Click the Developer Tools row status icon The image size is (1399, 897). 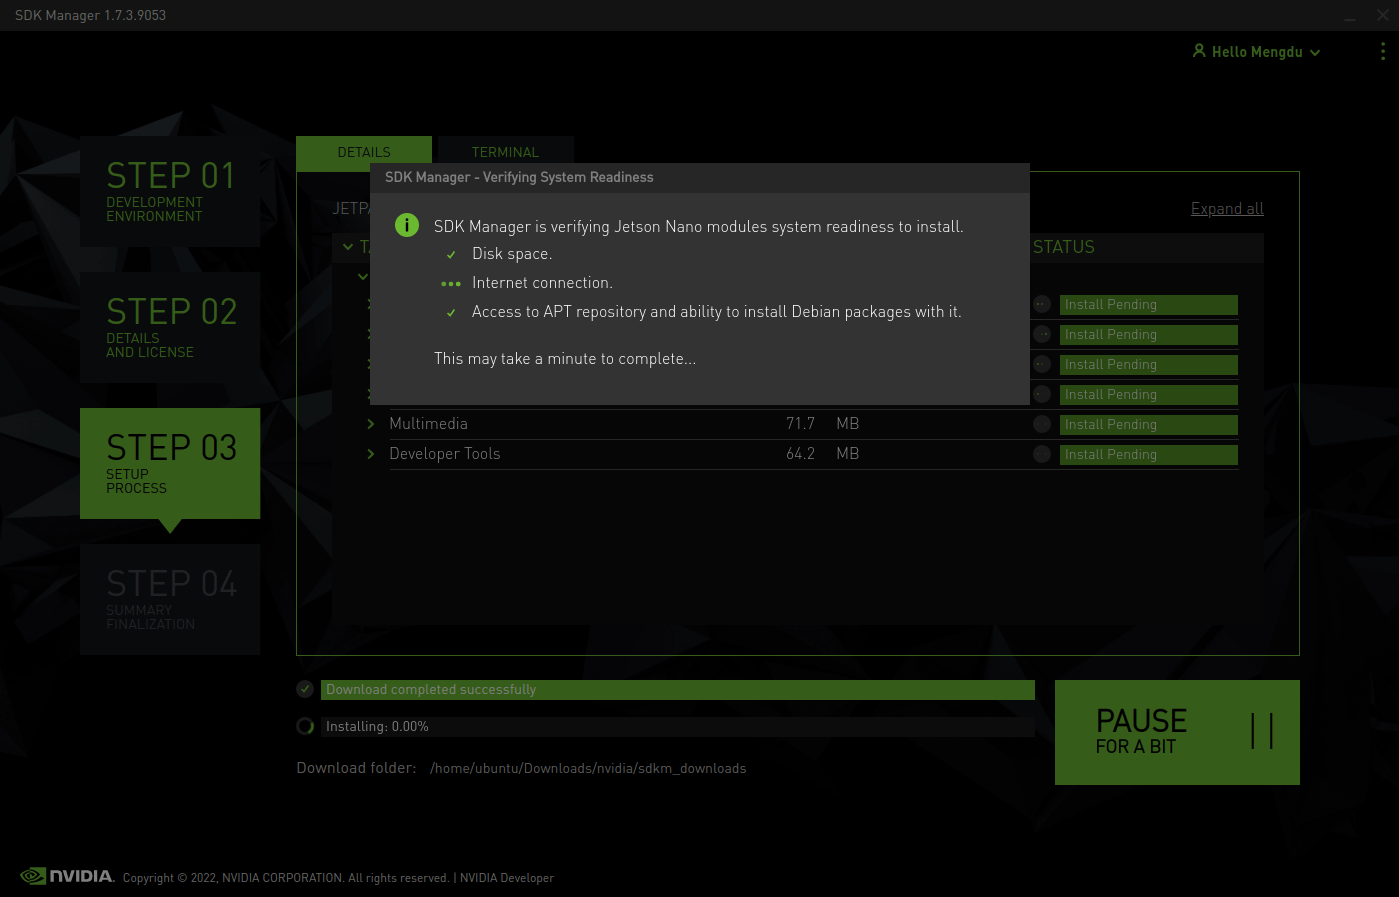click(x=1042, y=454)
